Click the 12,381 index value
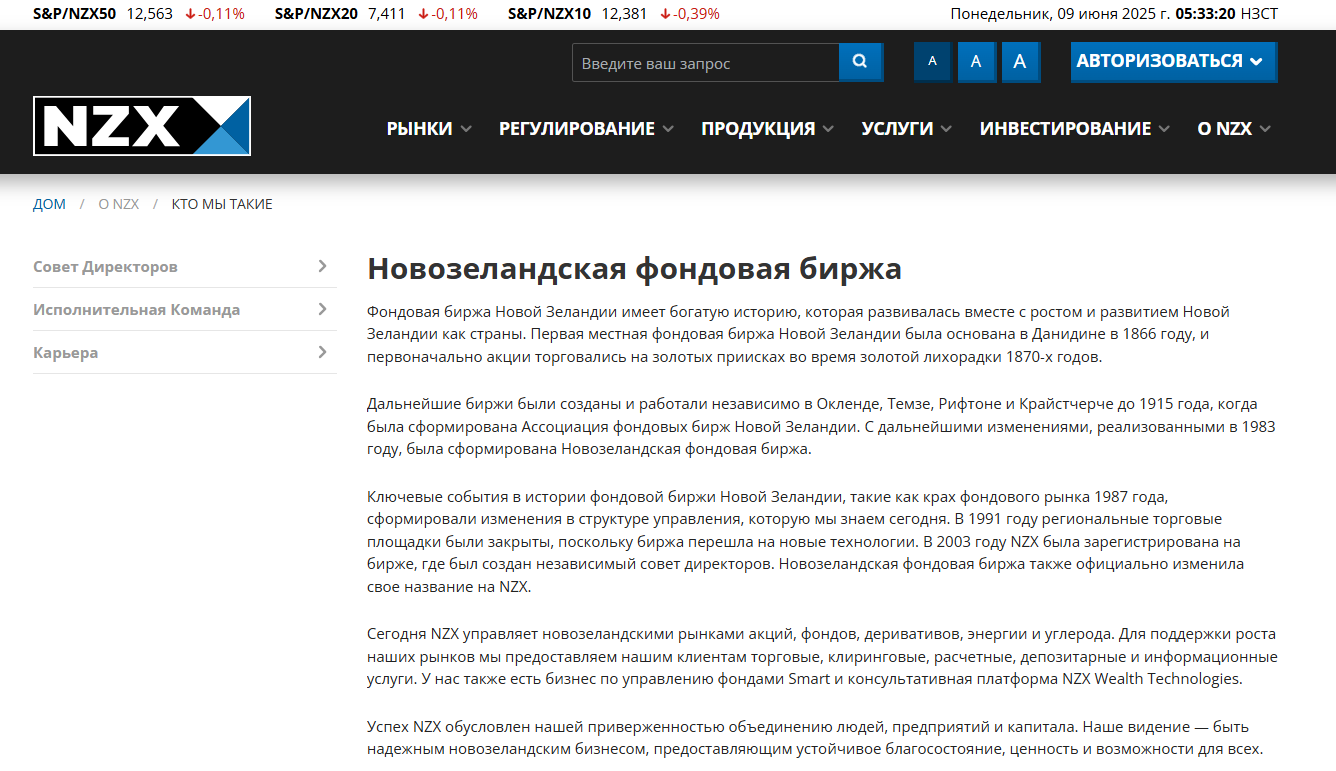1336x771 pixels. point(624,14)
